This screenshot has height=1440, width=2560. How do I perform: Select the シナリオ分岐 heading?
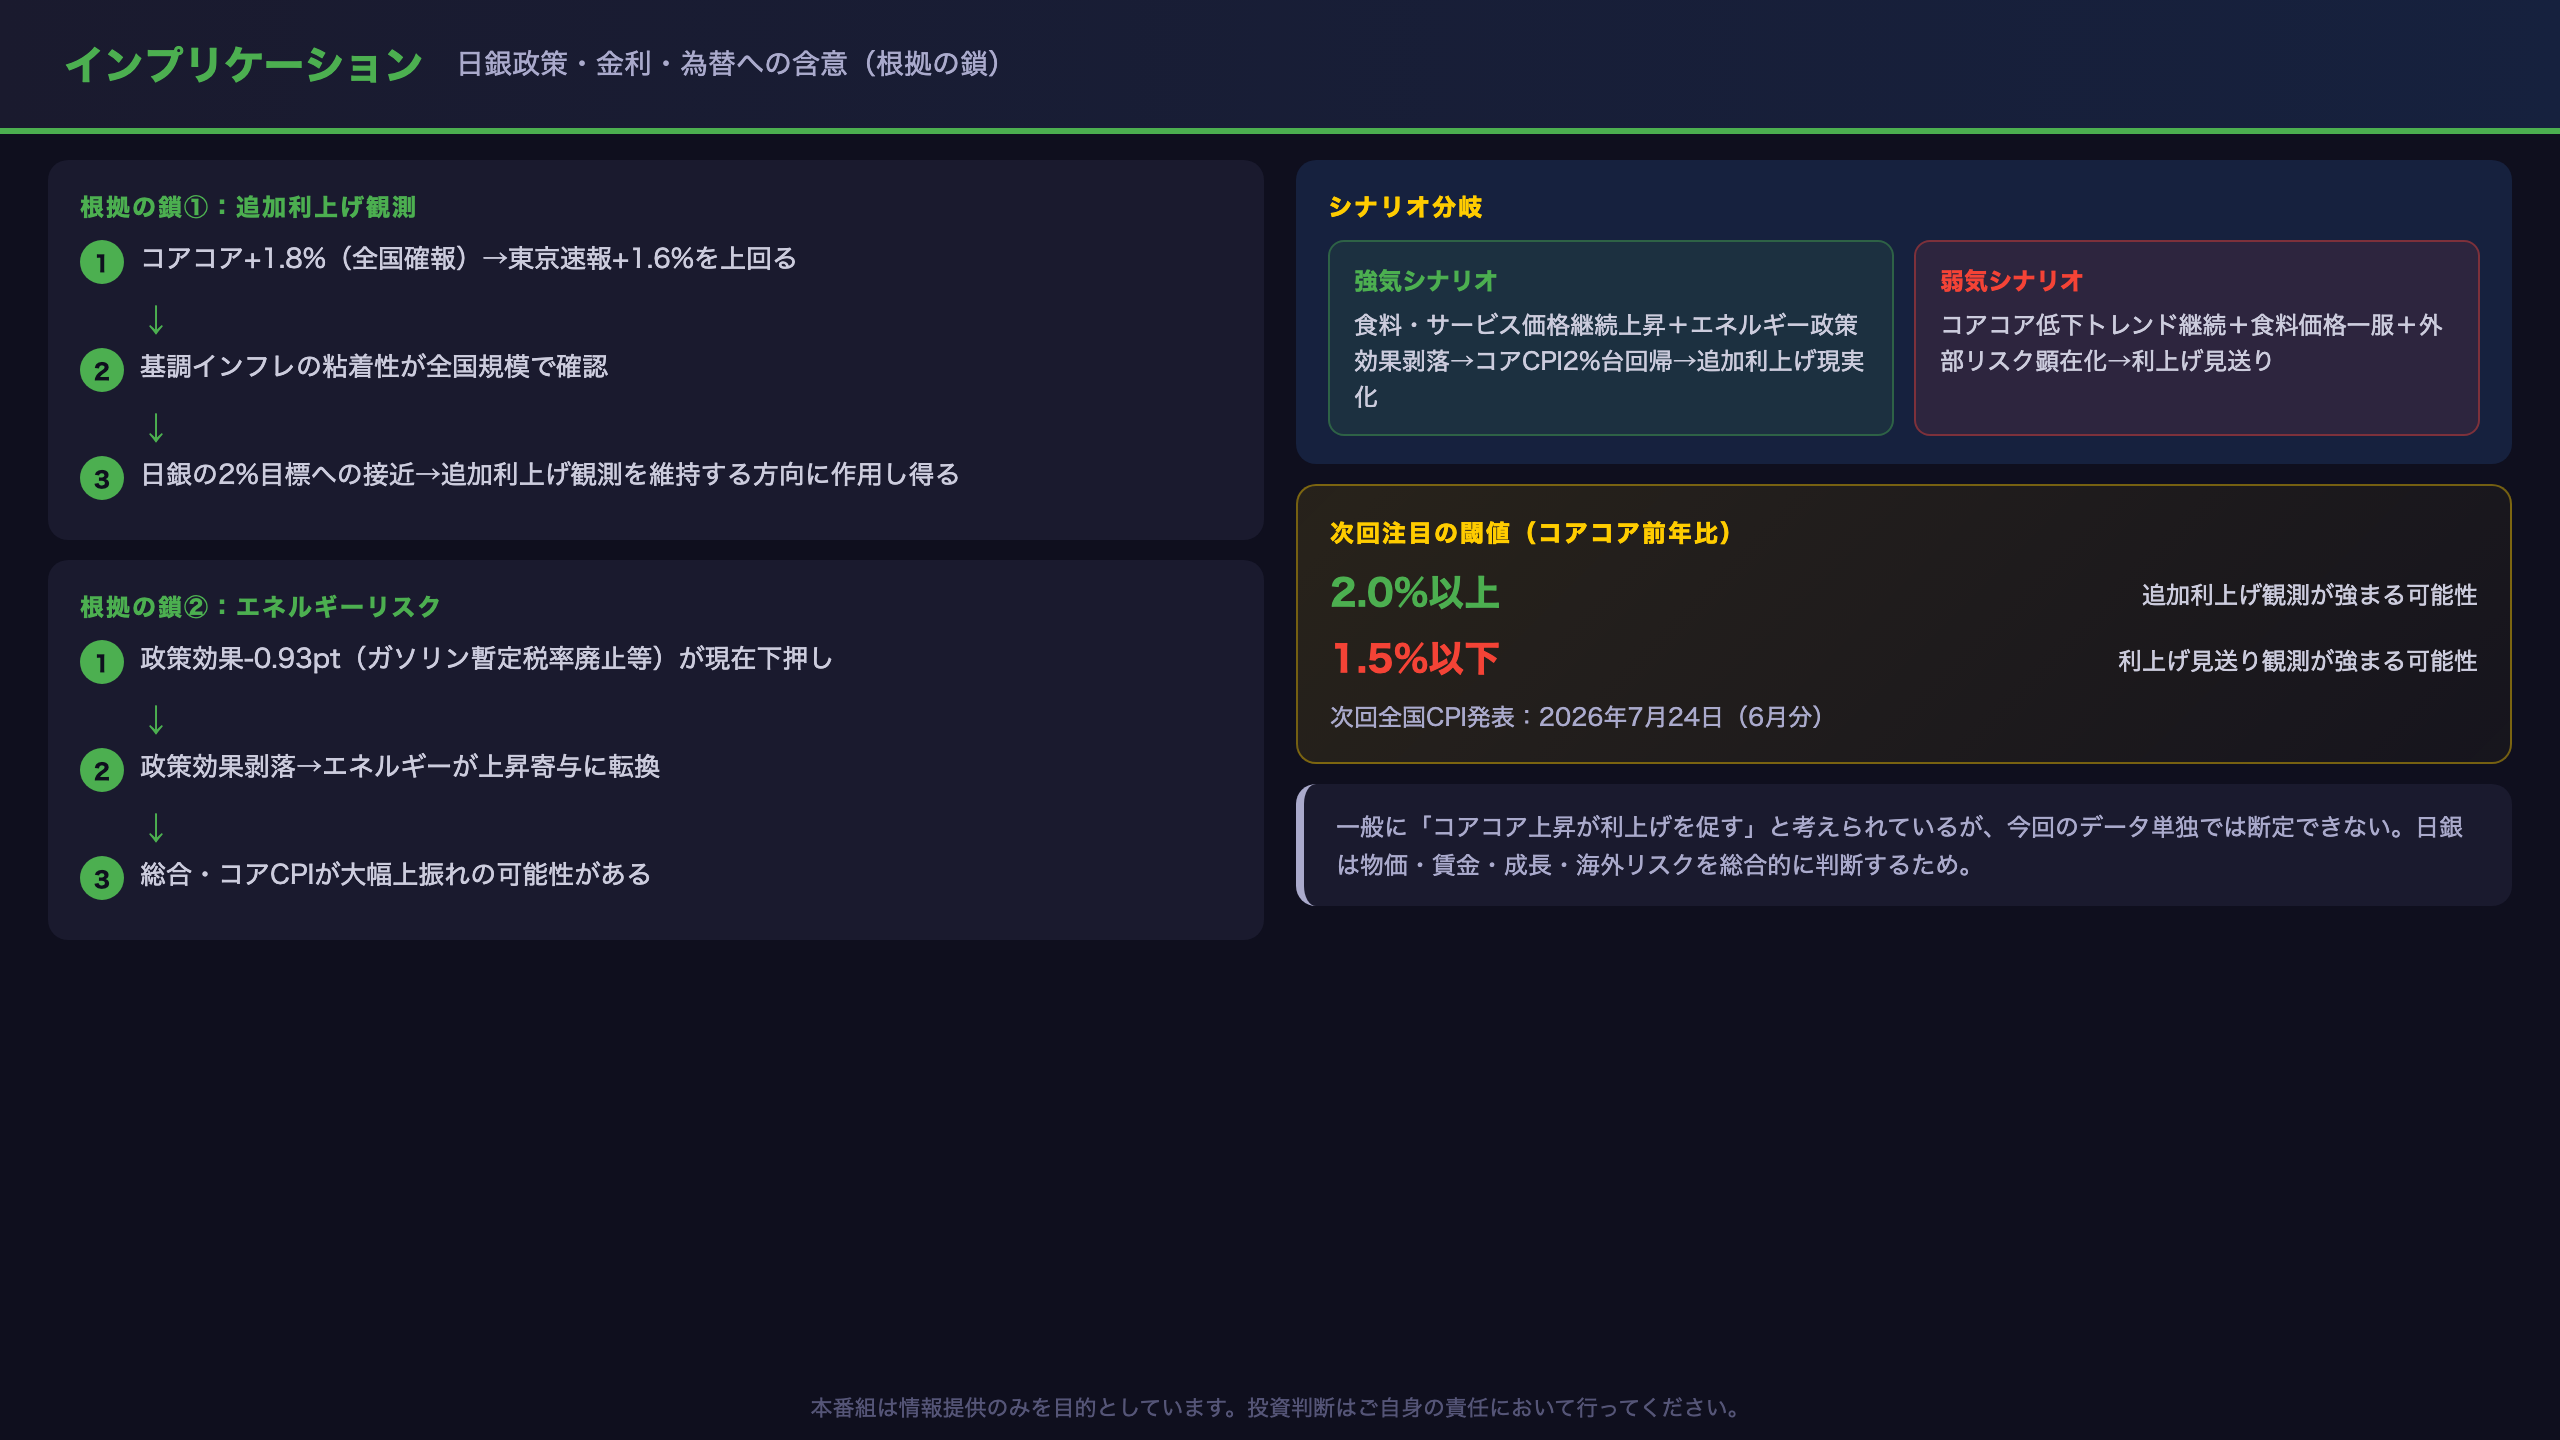coord(1405,207)
